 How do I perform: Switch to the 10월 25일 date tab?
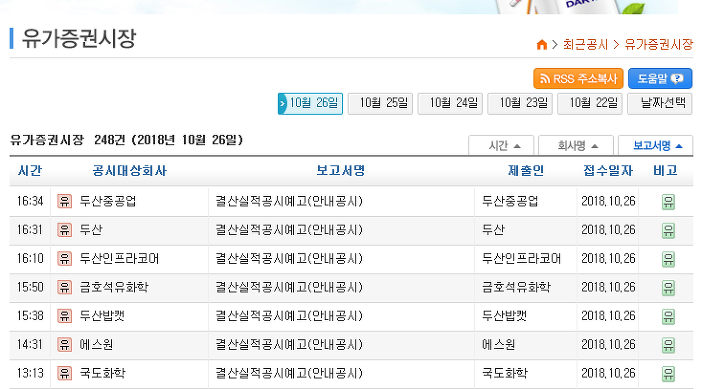tap(380, 104)
